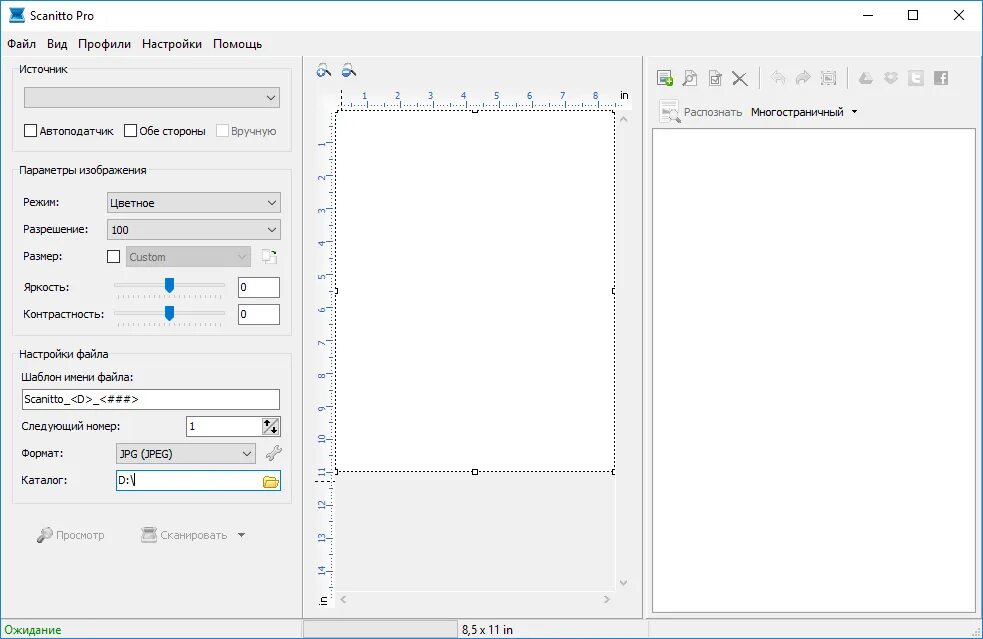Click the preview horizontal scrollbar right arrow
983x639 pixels.
click(x=607, y=599)
